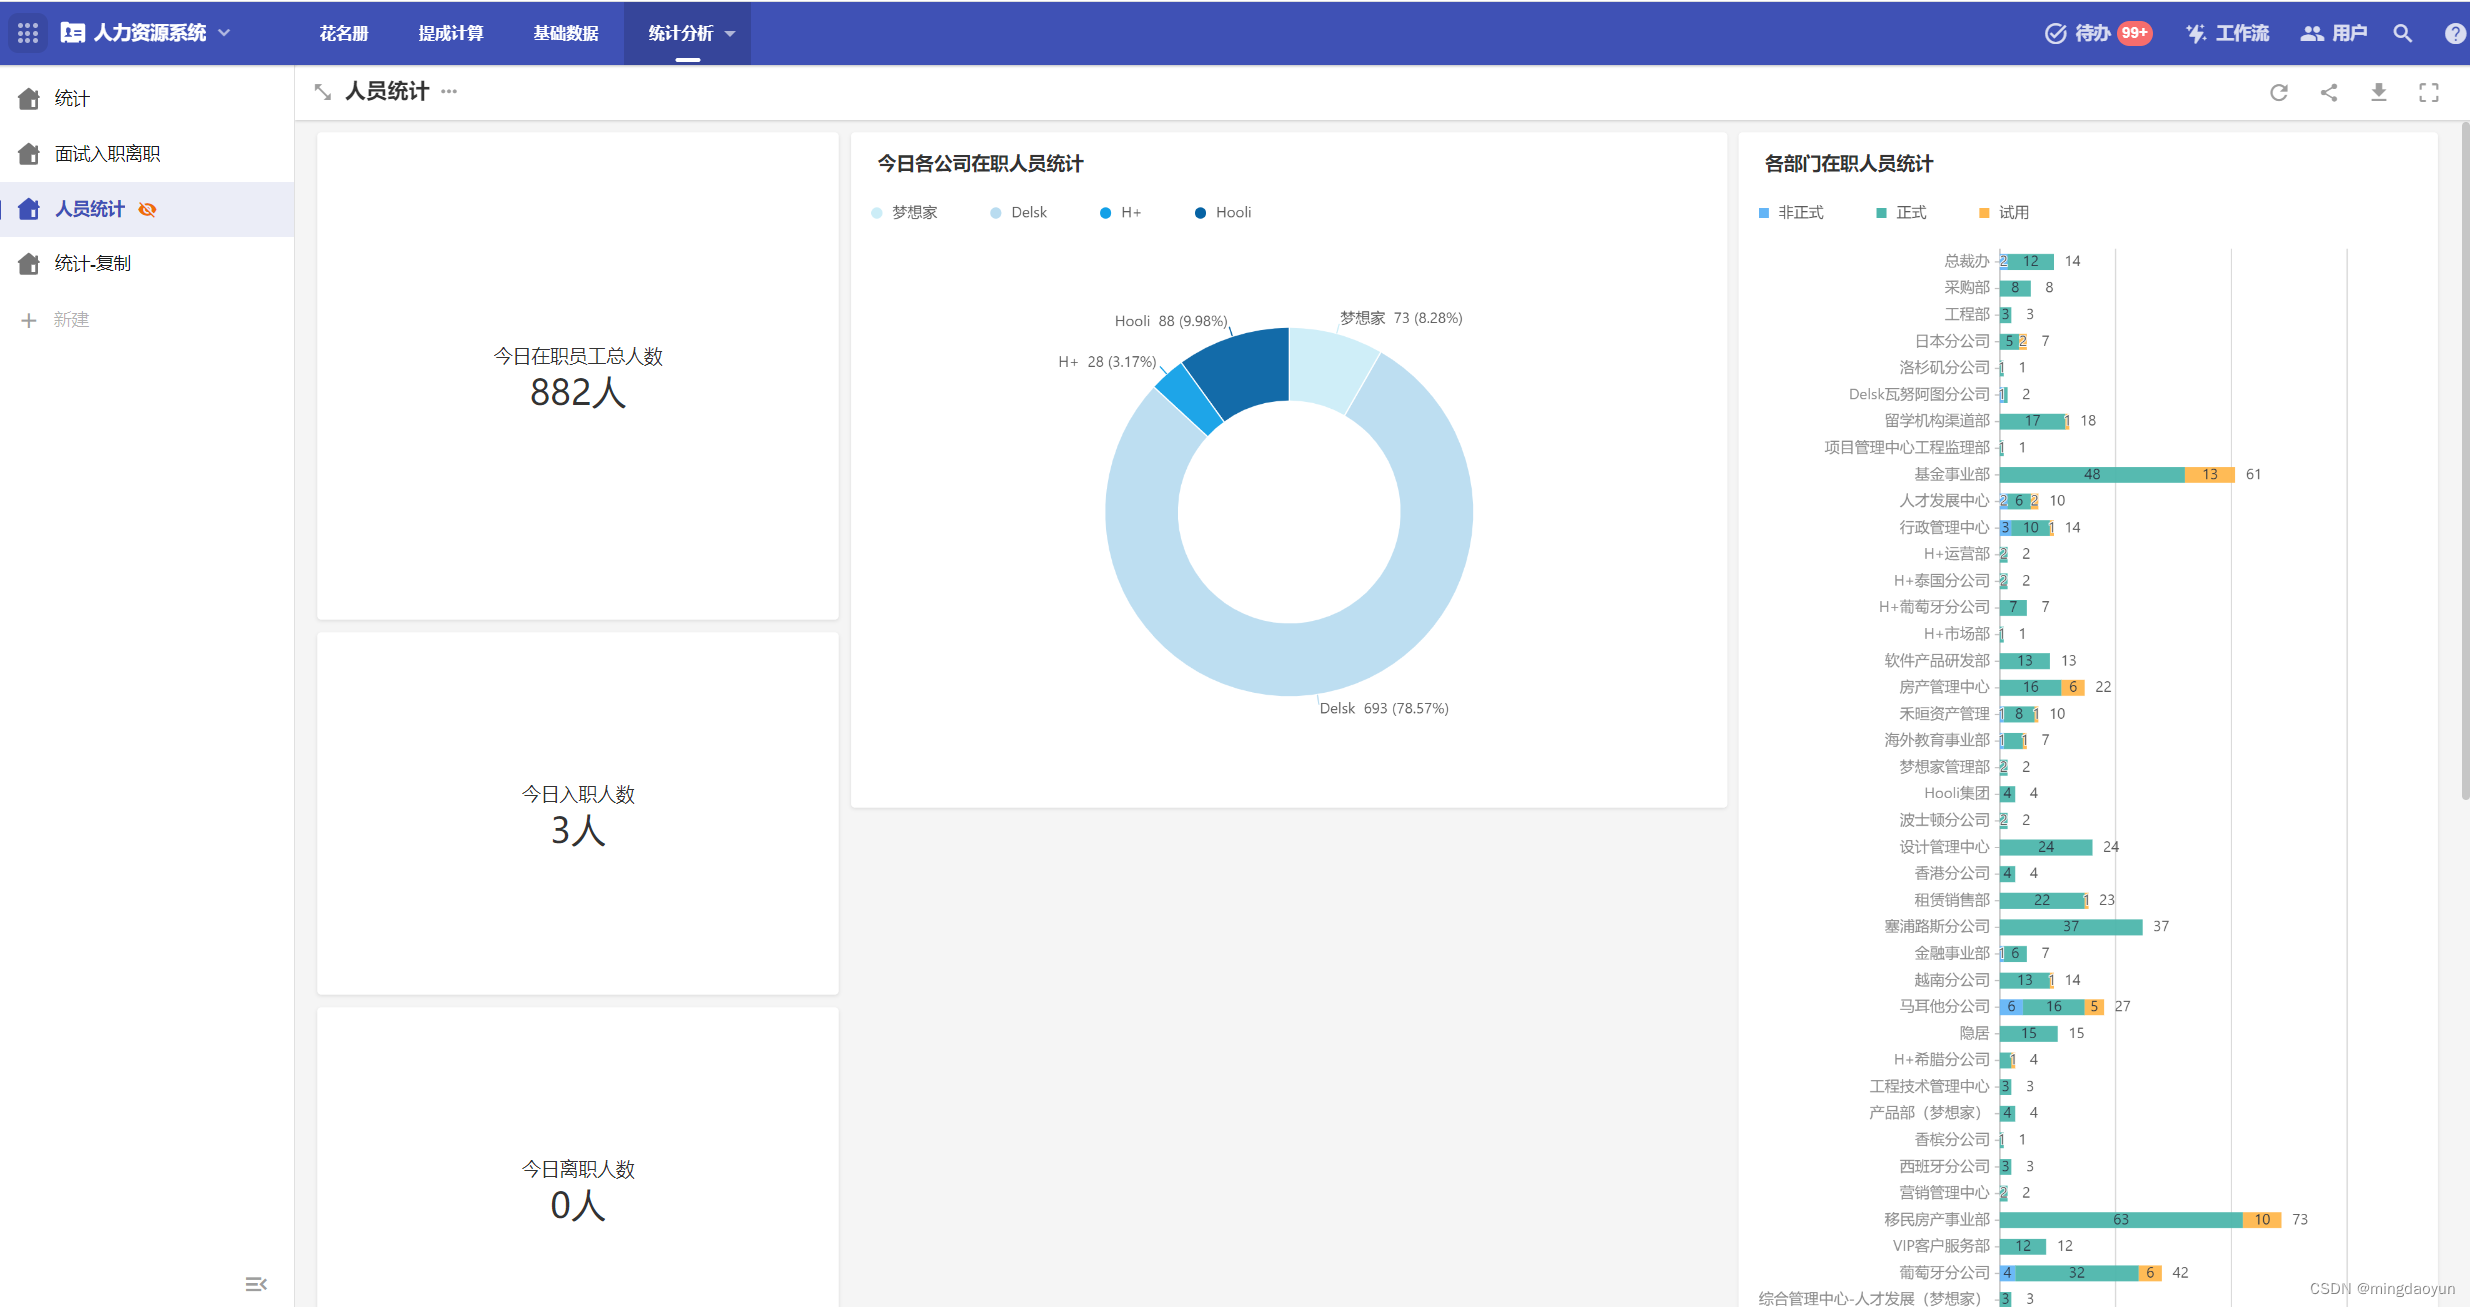Select 统计 in the sidebar
This screenshot has height=1307, width=2470.
147,98
